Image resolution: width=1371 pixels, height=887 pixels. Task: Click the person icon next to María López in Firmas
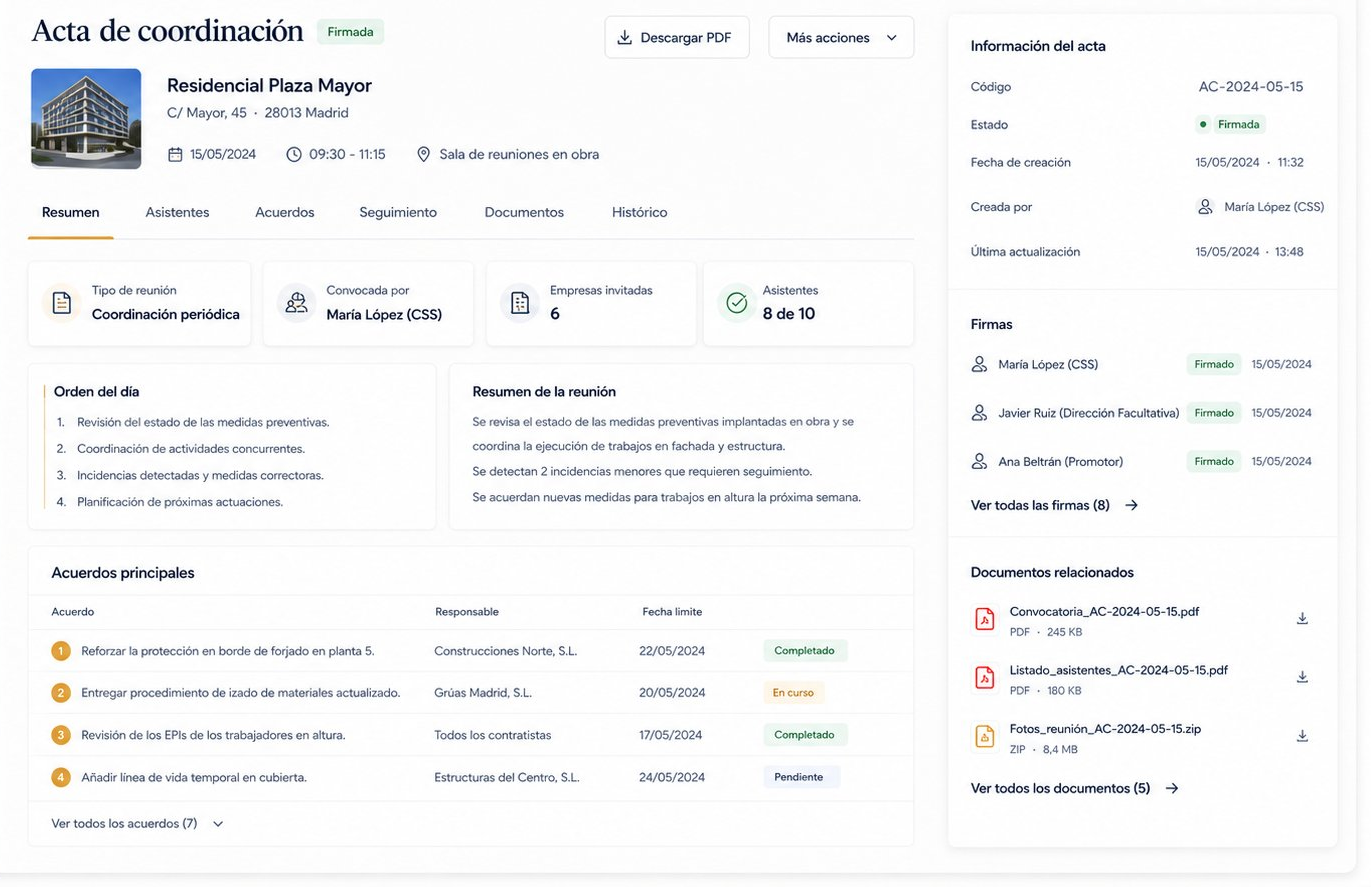980,364
